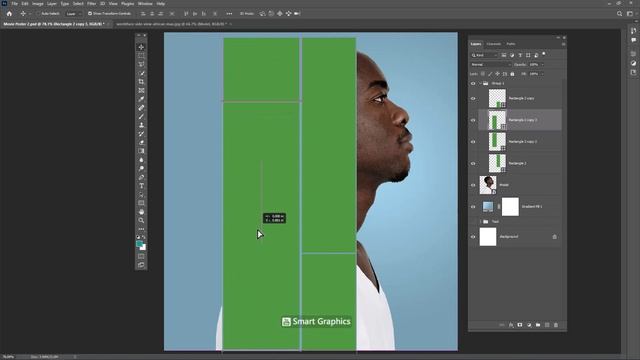Click the background color swatch

(x=143, y=247)
